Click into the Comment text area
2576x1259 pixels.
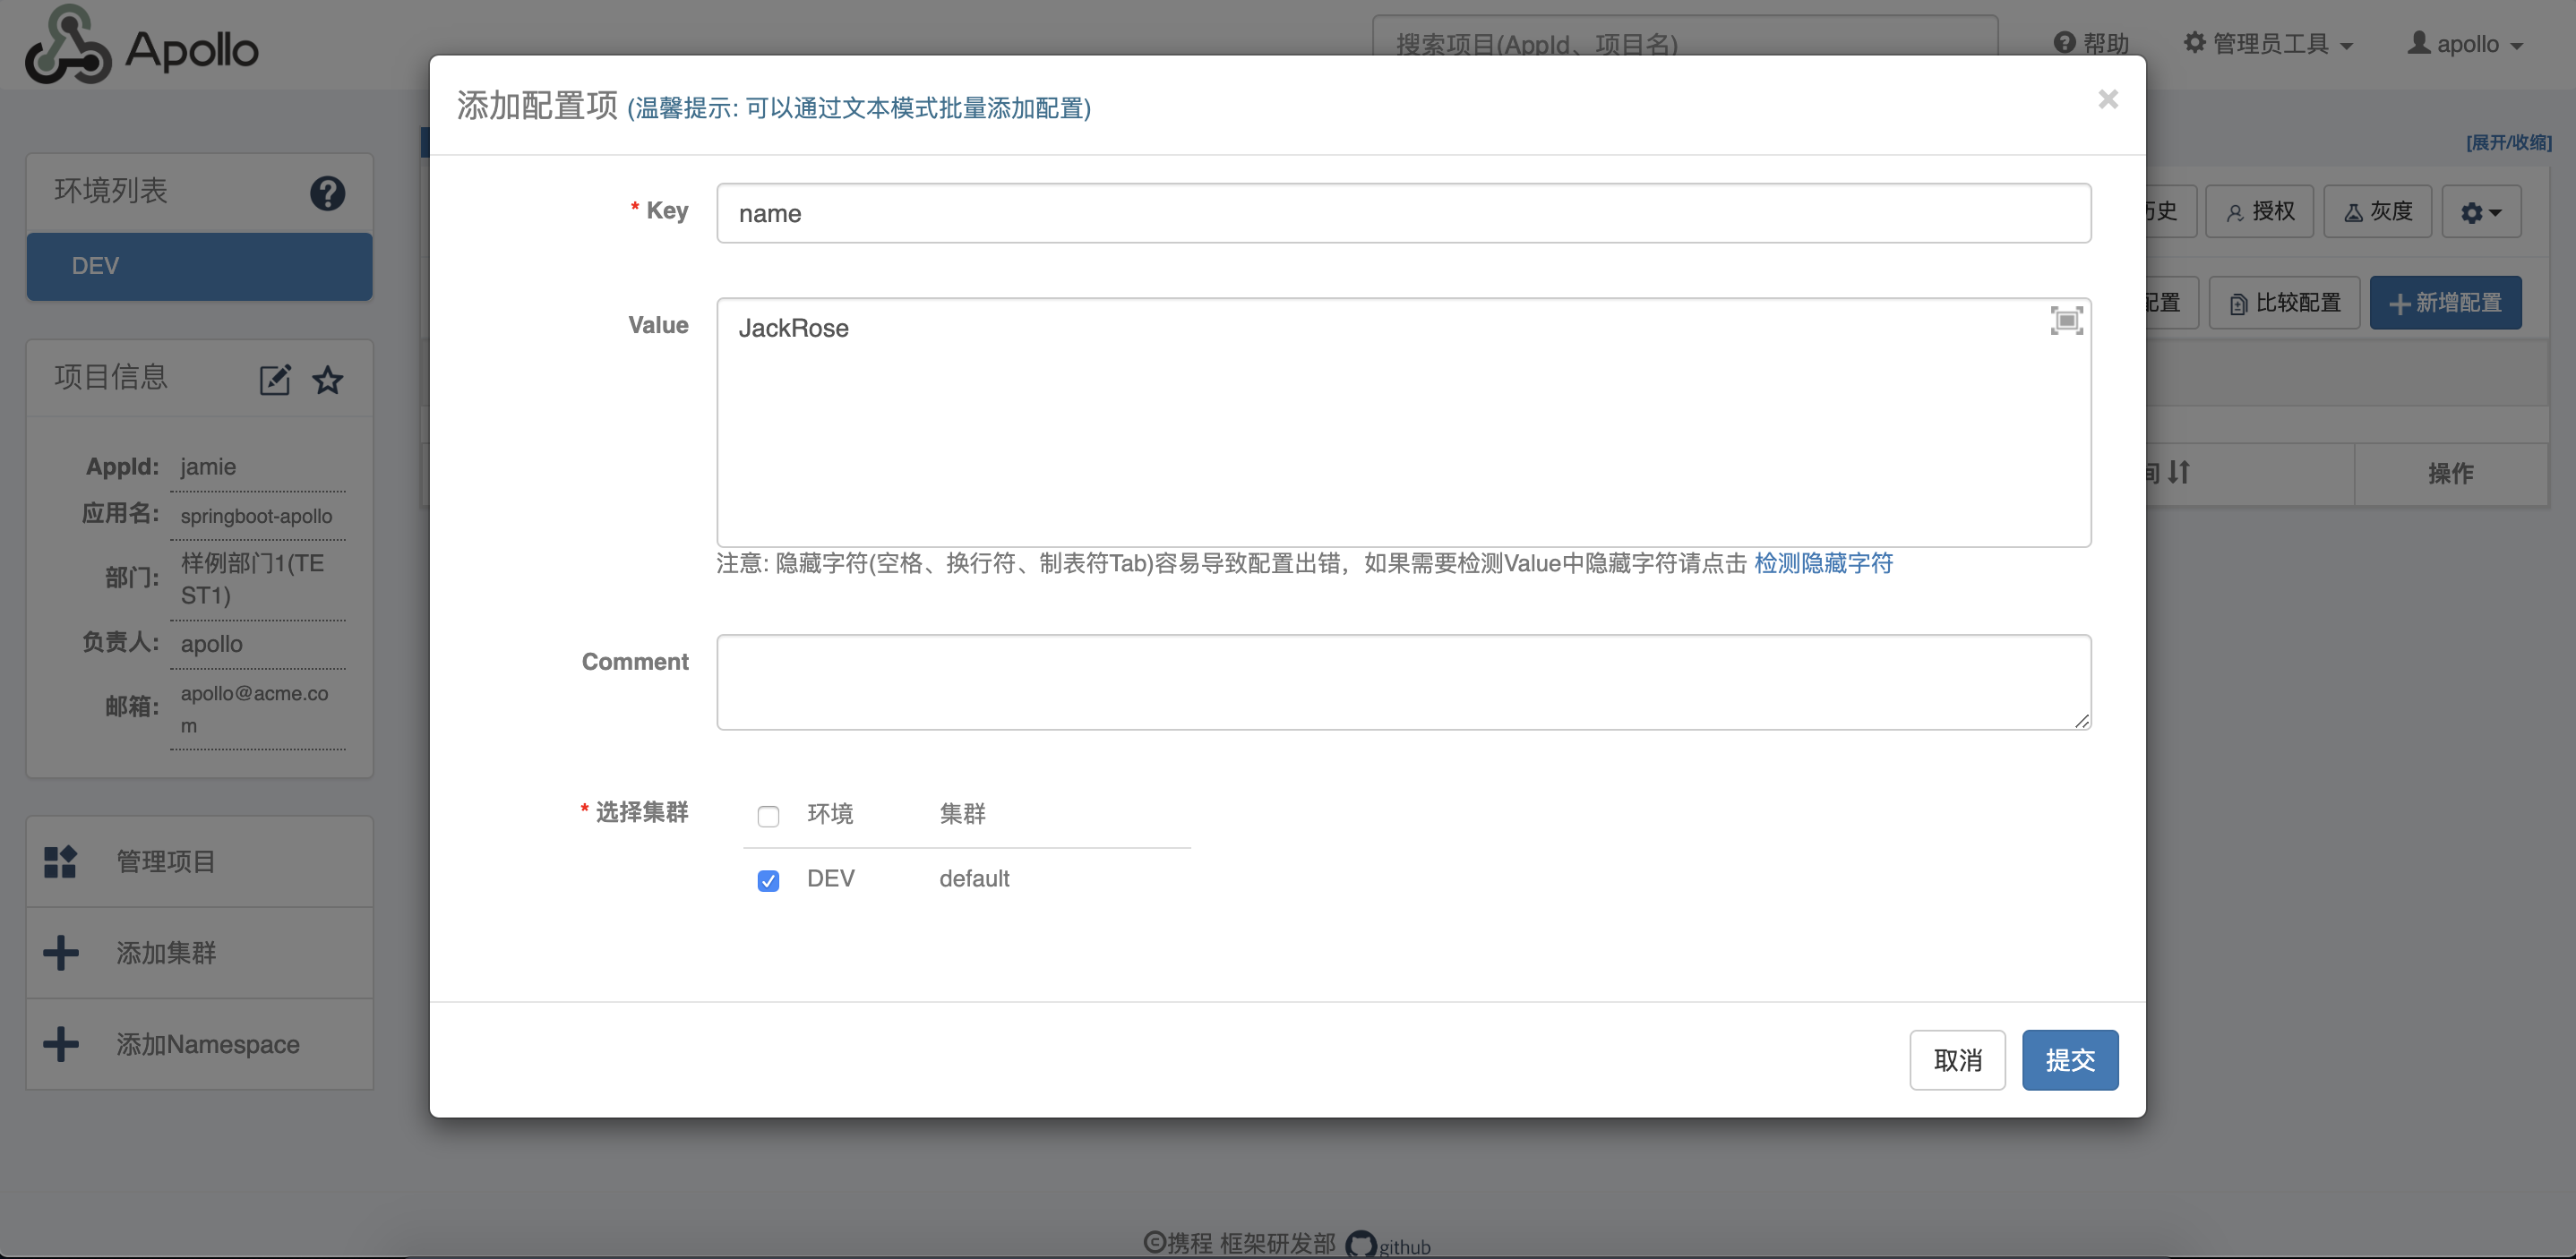[x=1403, y=682]
